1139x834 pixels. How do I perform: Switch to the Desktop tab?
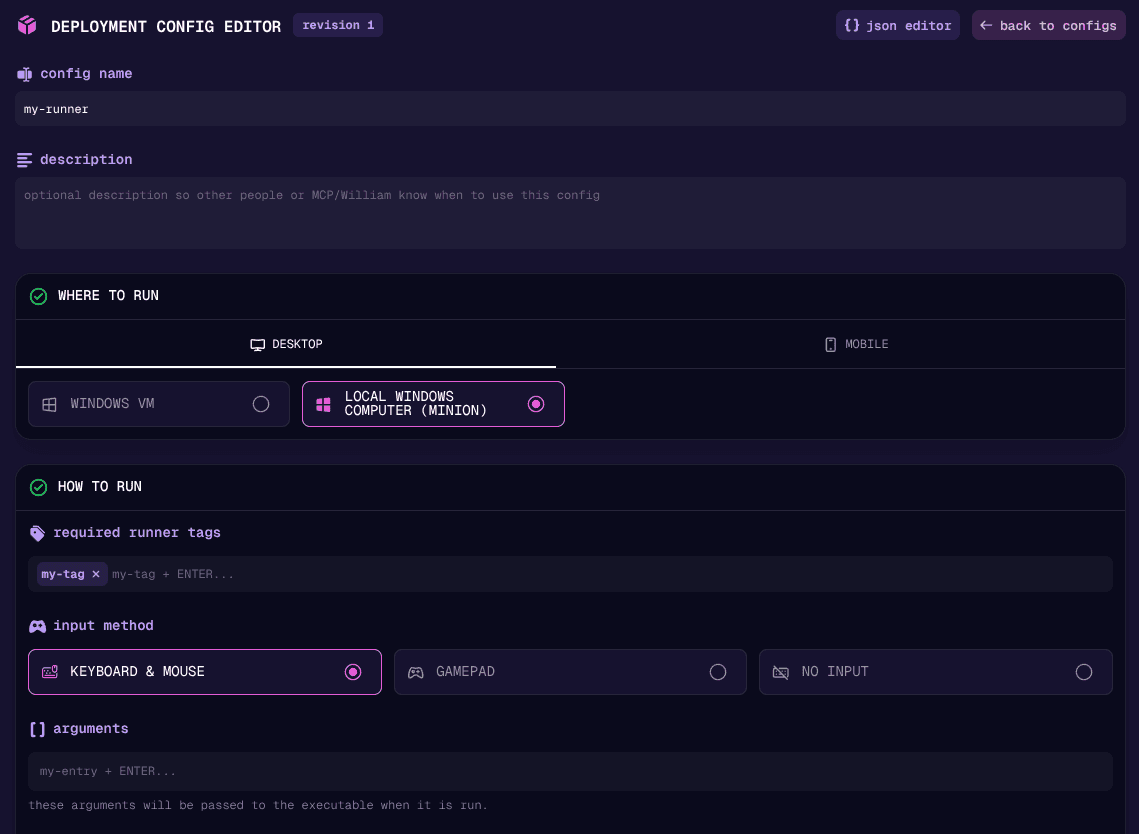tap(286, 344)
